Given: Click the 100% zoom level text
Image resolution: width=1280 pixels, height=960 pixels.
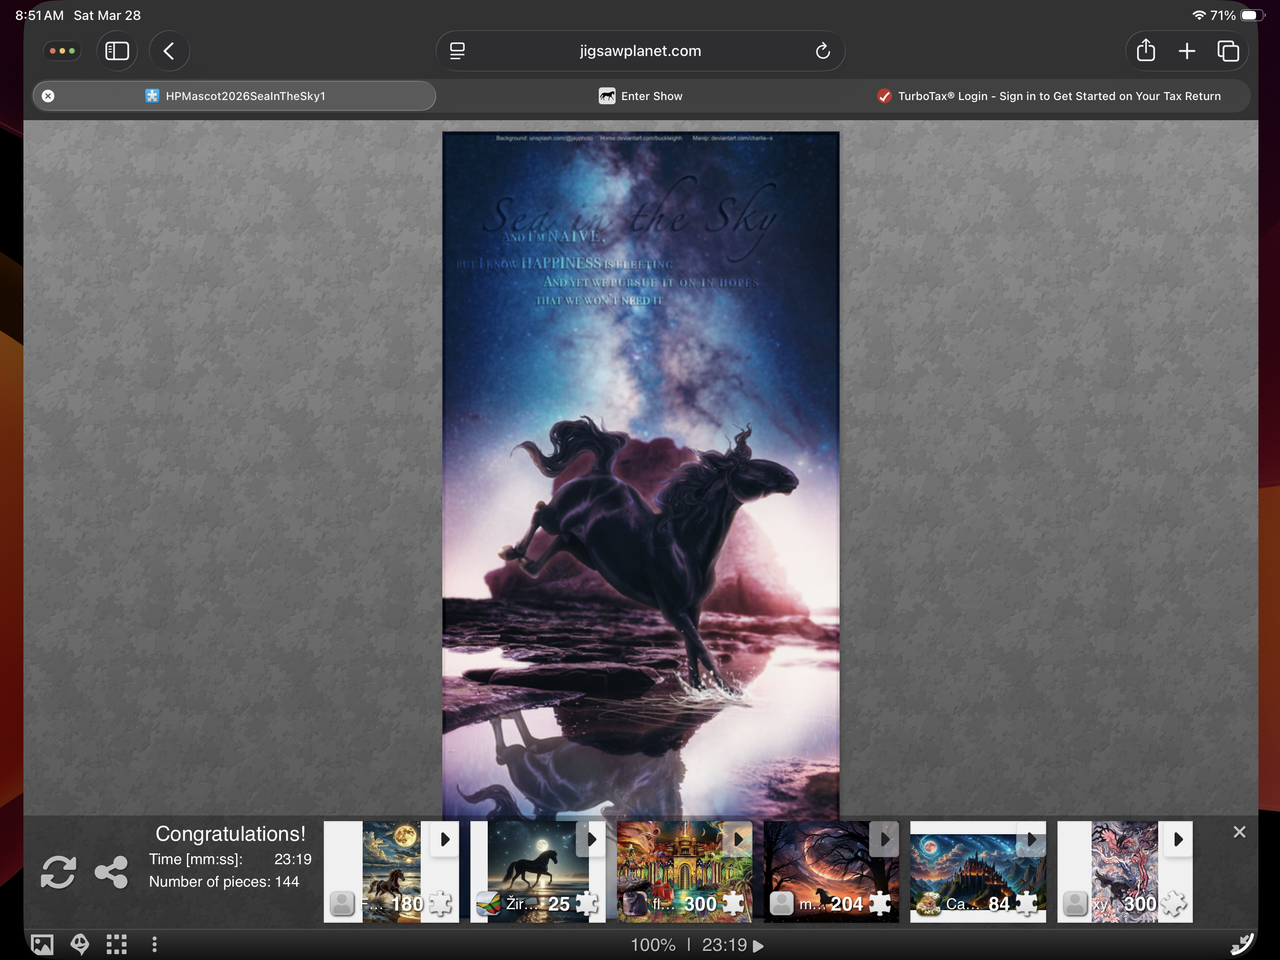Looking at the screenshot, I should coord(653,945).
